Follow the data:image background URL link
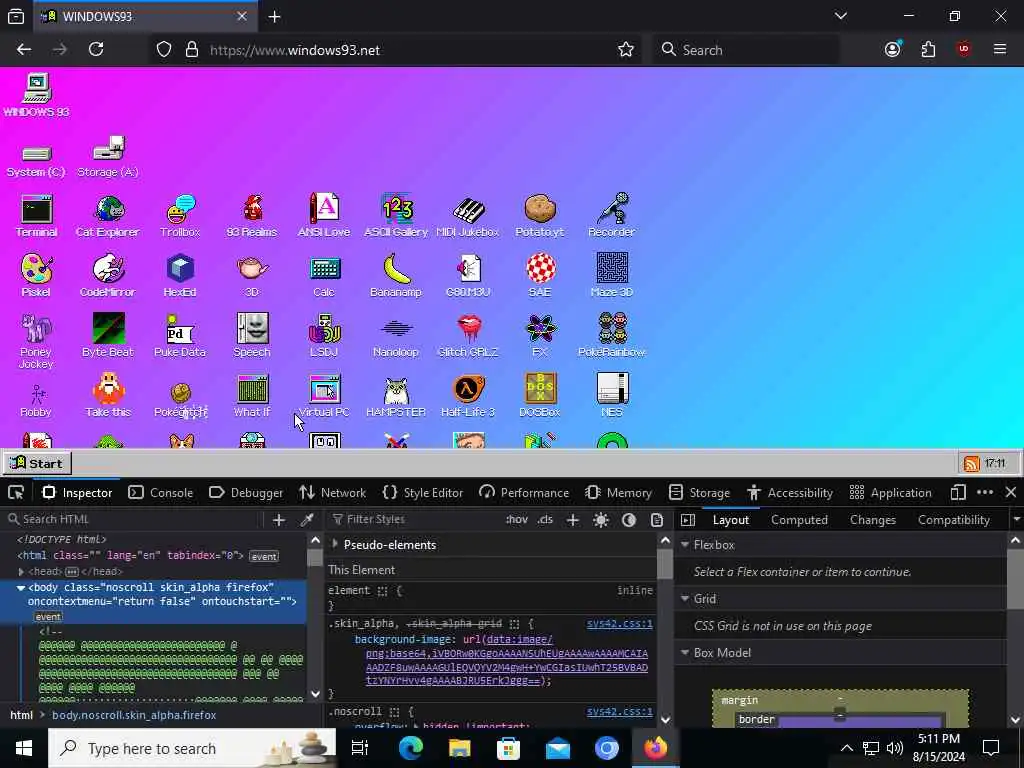The height and width of the screenshot is (768, 1024). click(x=507, y=660)
